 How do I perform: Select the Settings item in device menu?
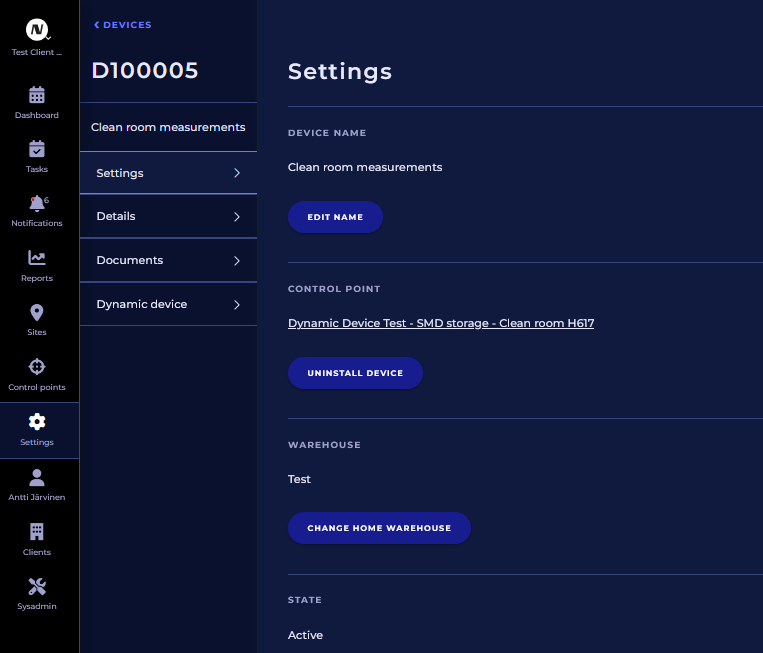(x=168, y=173)
